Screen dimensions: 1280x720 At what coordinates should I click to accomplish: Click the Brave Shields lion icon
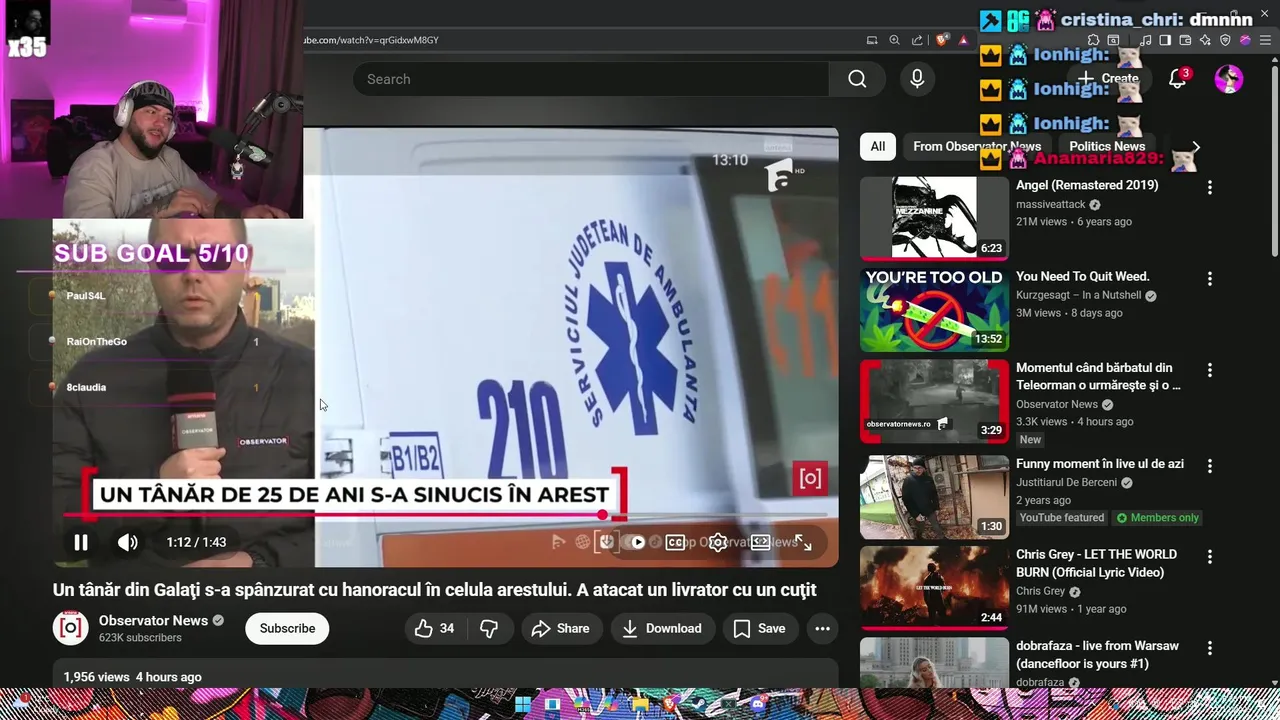click(941, 40)
